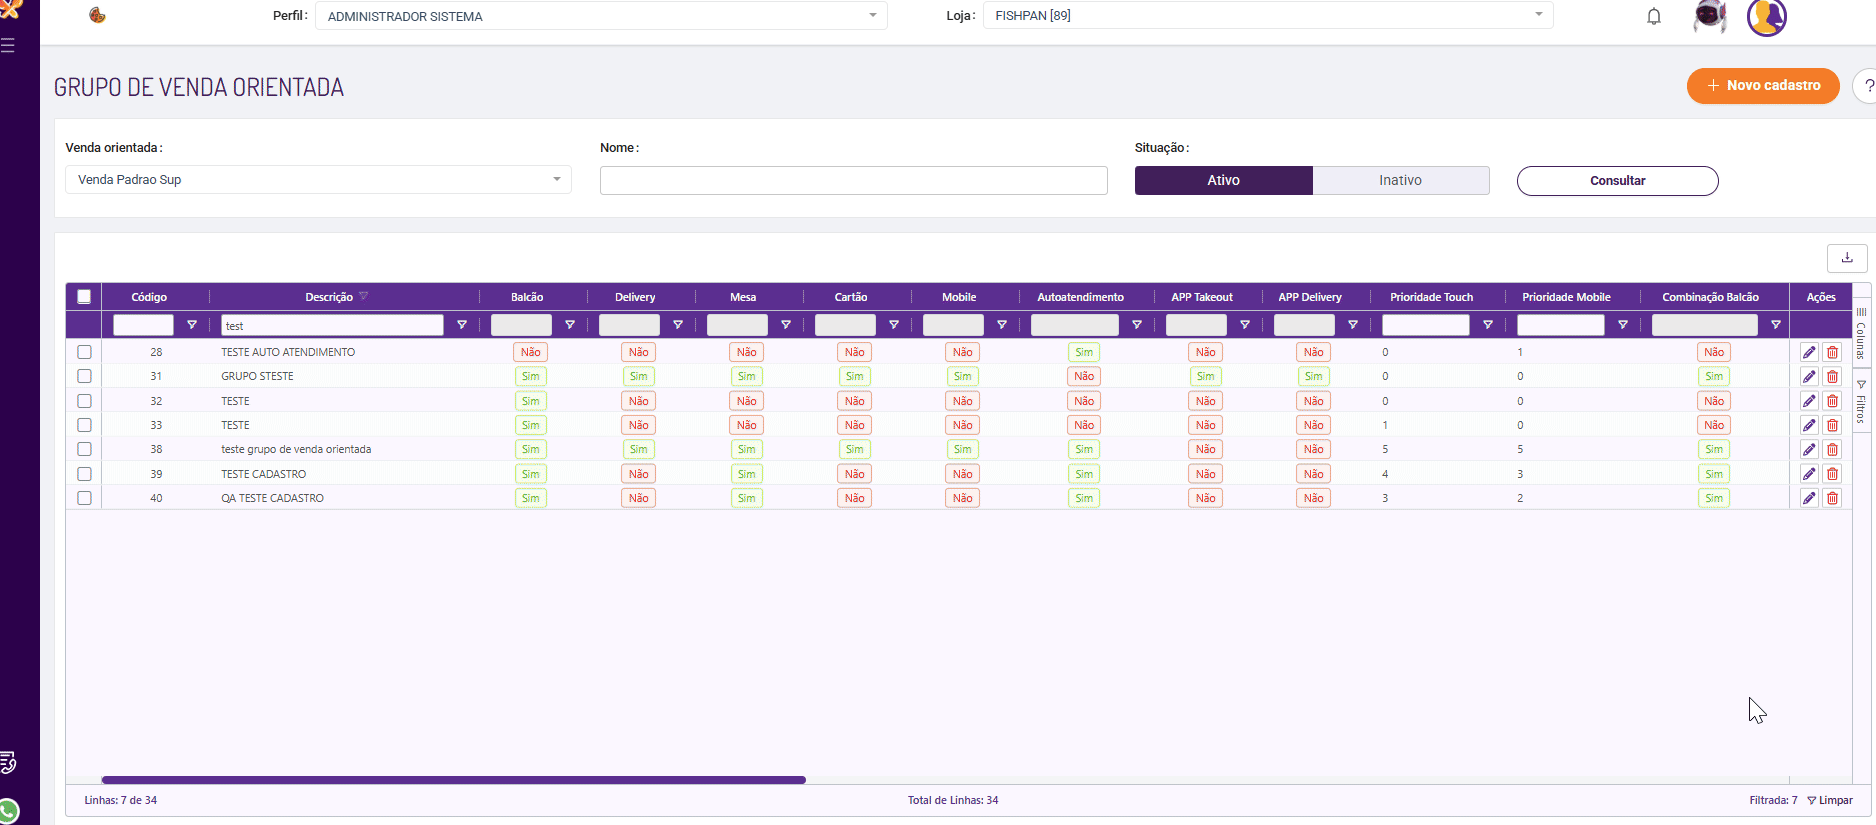1876x825 pixels.
Task: Open filter icon for Descrição column
Action: [x=462, y=325]
